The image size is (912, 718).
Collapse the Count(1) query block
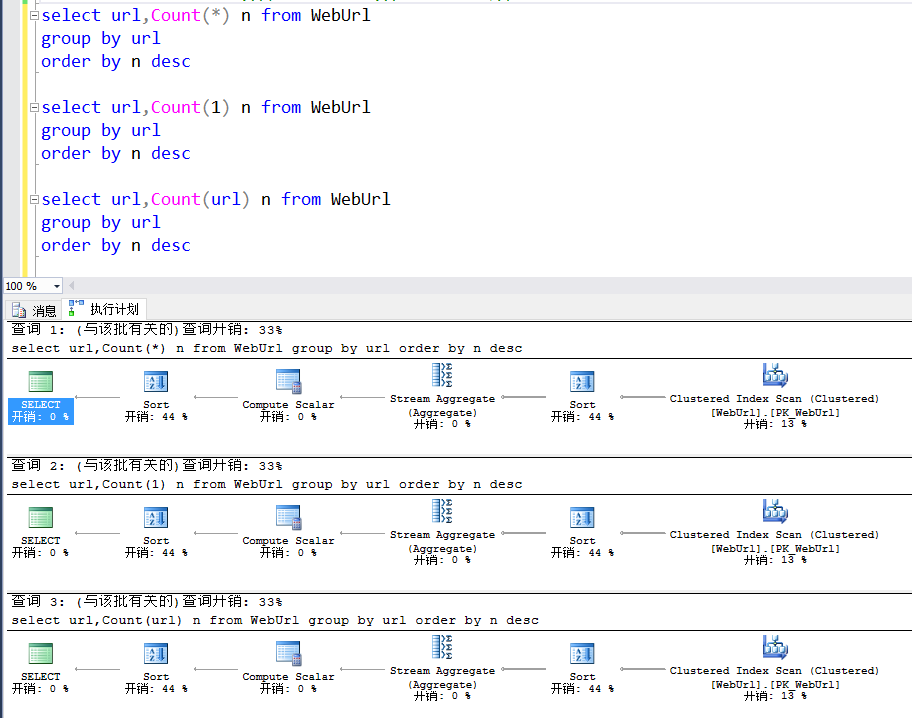(x=34, y=108)
